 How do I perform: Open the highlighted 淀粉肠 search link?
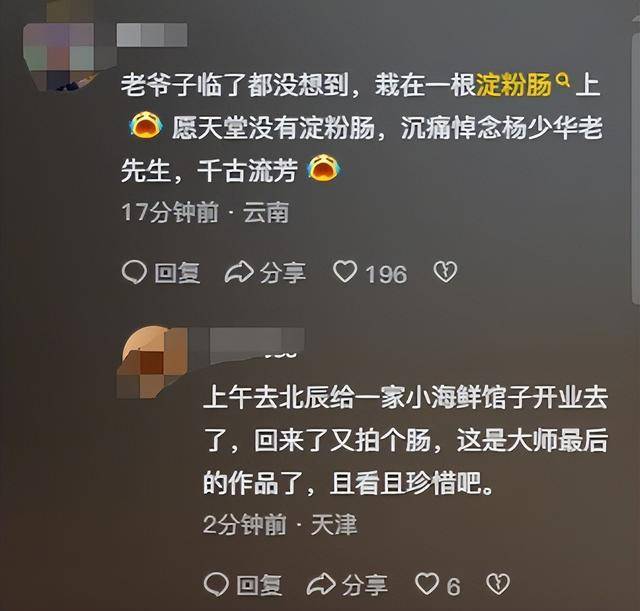click(x=514, y=85)
